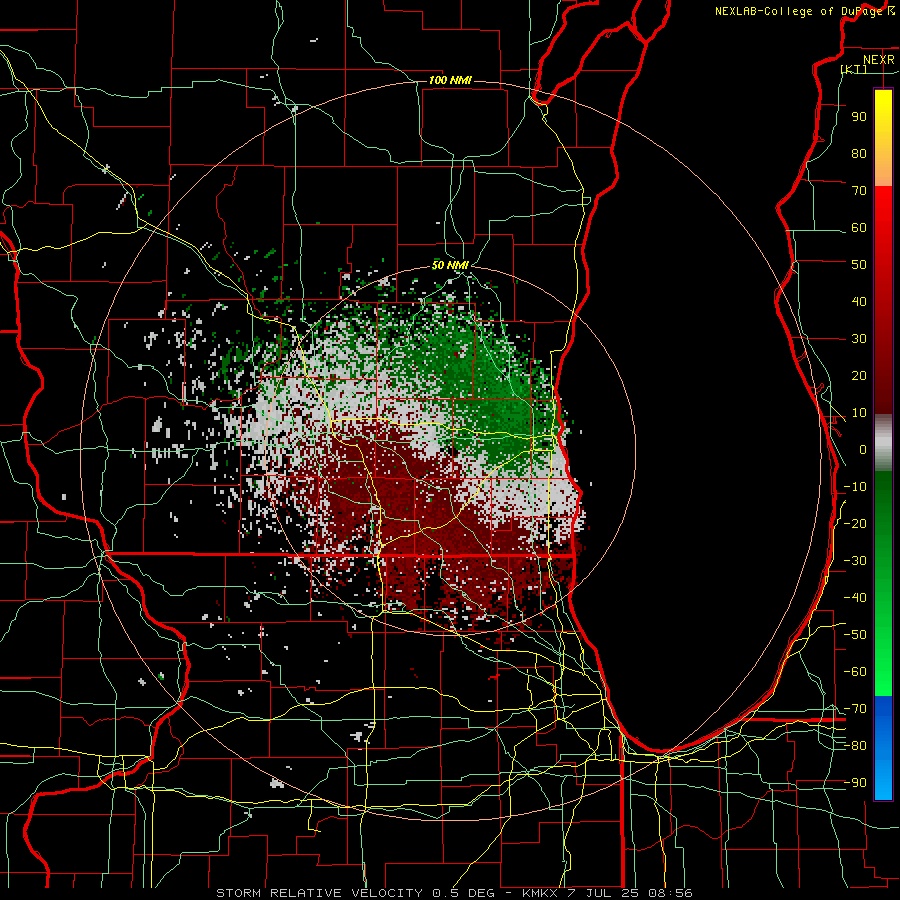The height and width of the screenshot is (900, 900).
Task: Click the 50 NMI range ring label
Action: click(x=451, y=265)
